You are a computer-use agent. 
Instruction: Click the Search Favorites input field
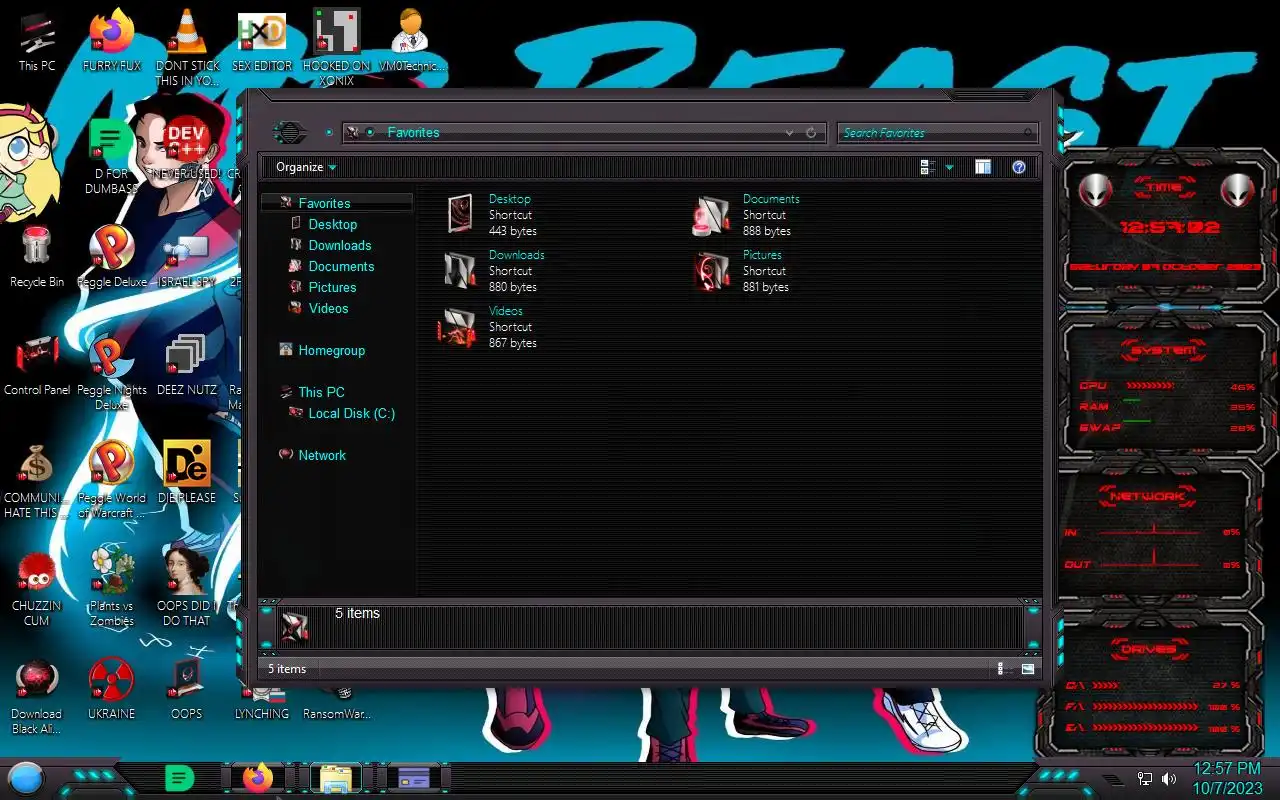point(937,132)
